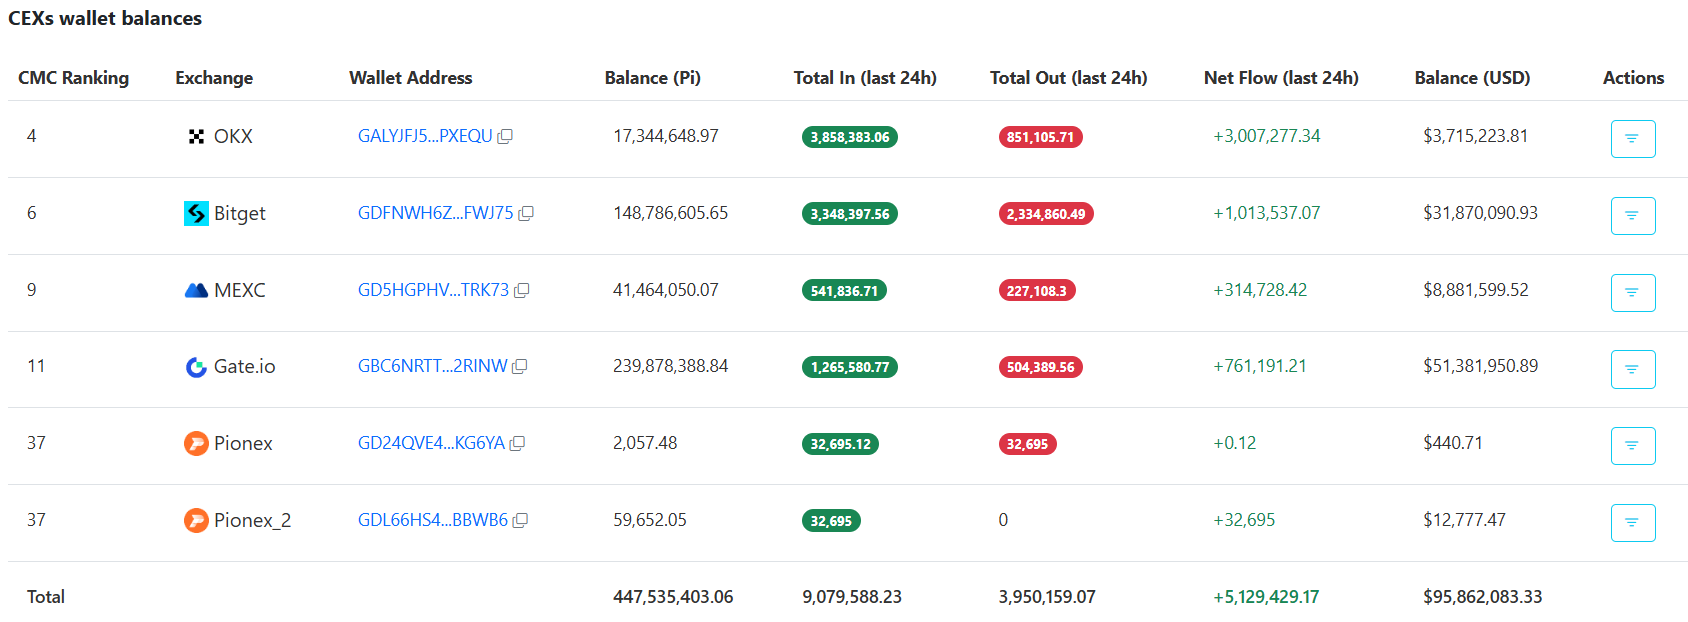Viewport: 1688px width, 622px height.
Task: Open the OKX row filter action button
Action: 1632,139
